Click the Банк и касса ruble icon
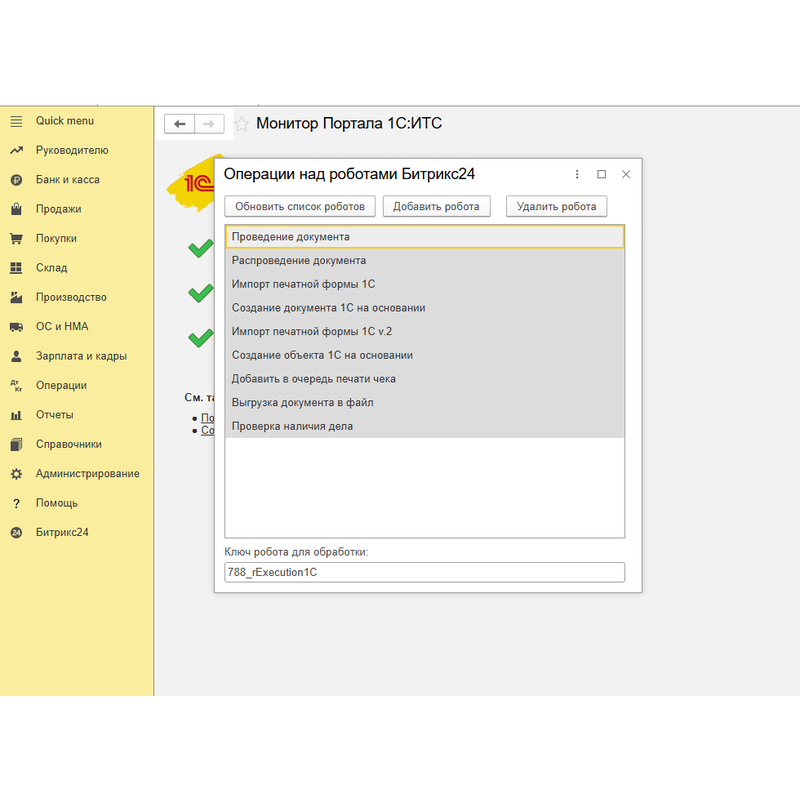 point(16,180)
